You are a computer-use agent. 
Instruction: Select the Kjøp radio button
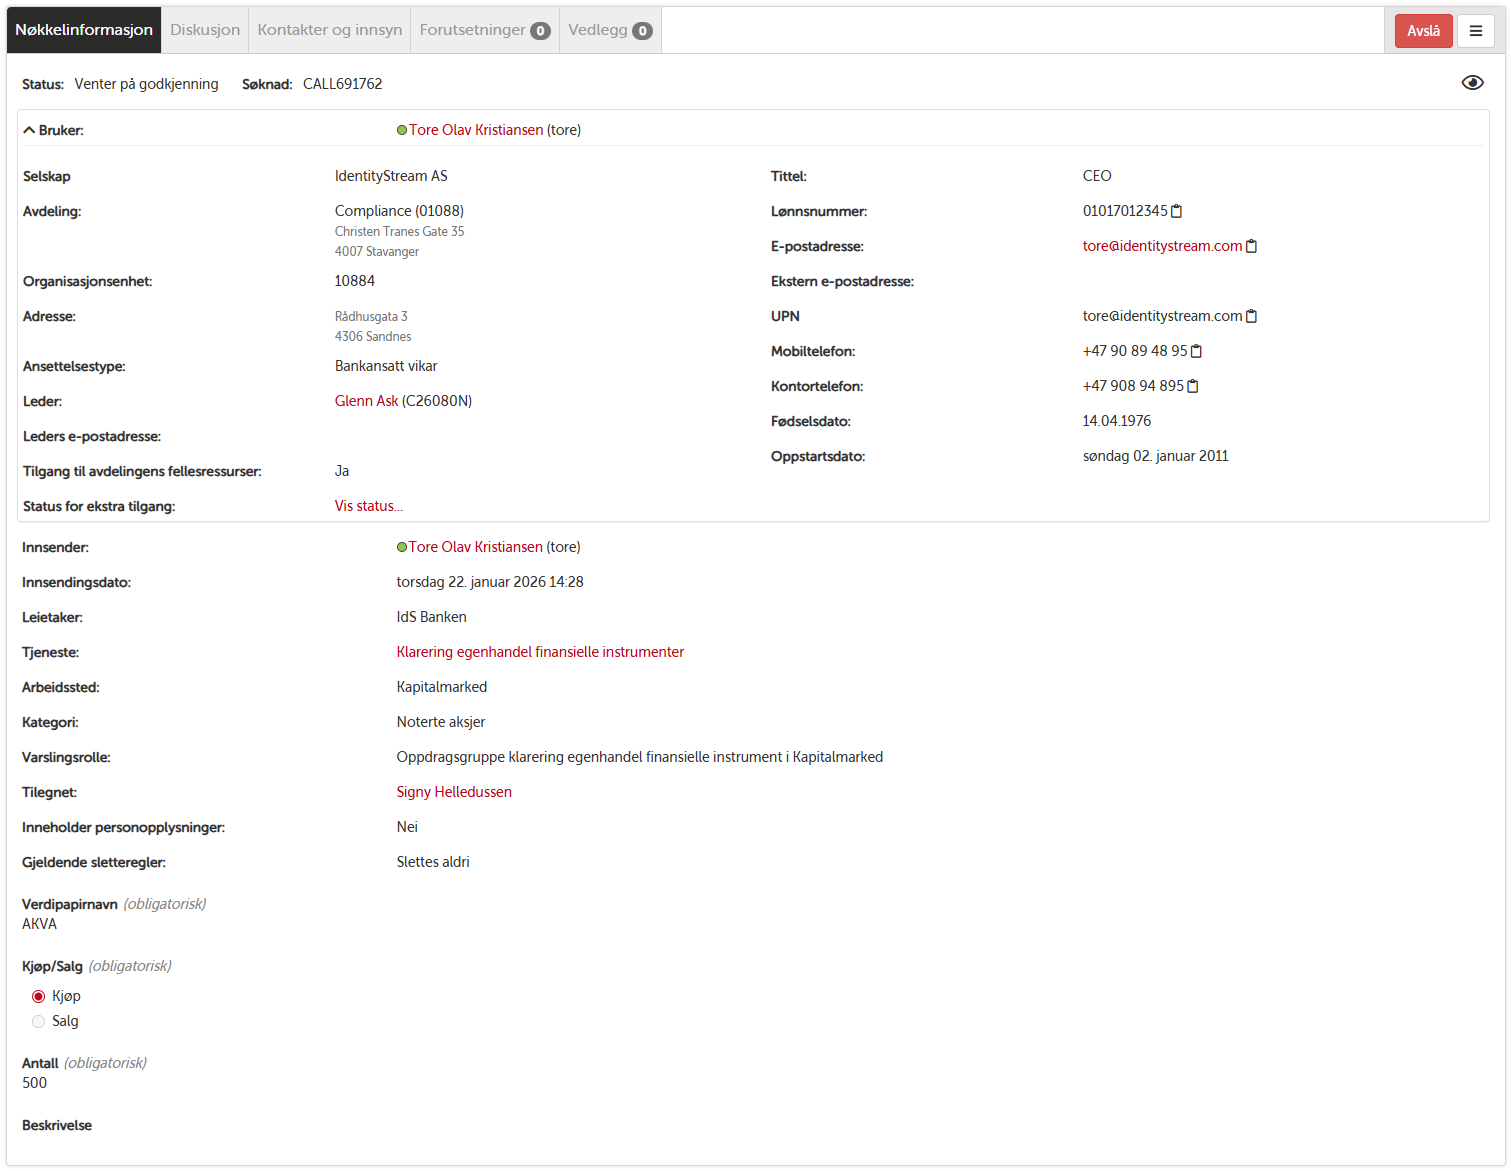point(39,996)
